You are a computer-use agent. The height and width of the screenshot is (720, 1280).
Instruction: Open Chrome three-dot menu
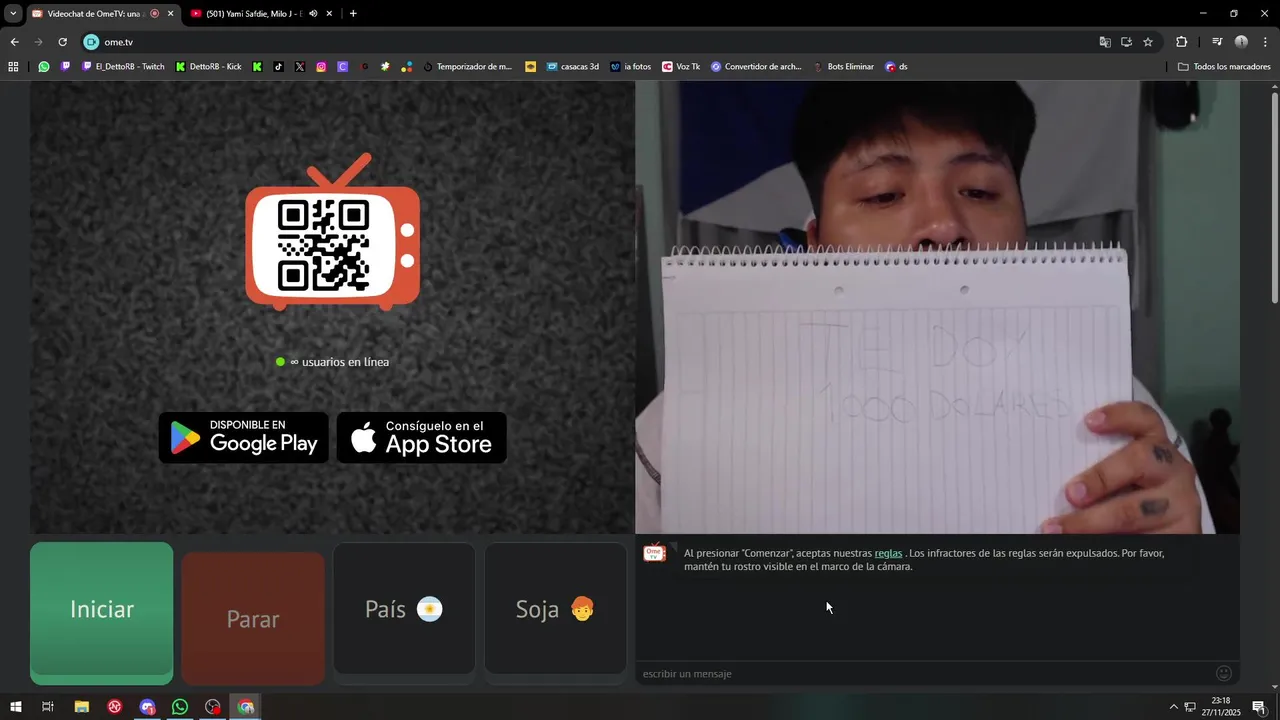[1265, 42]
